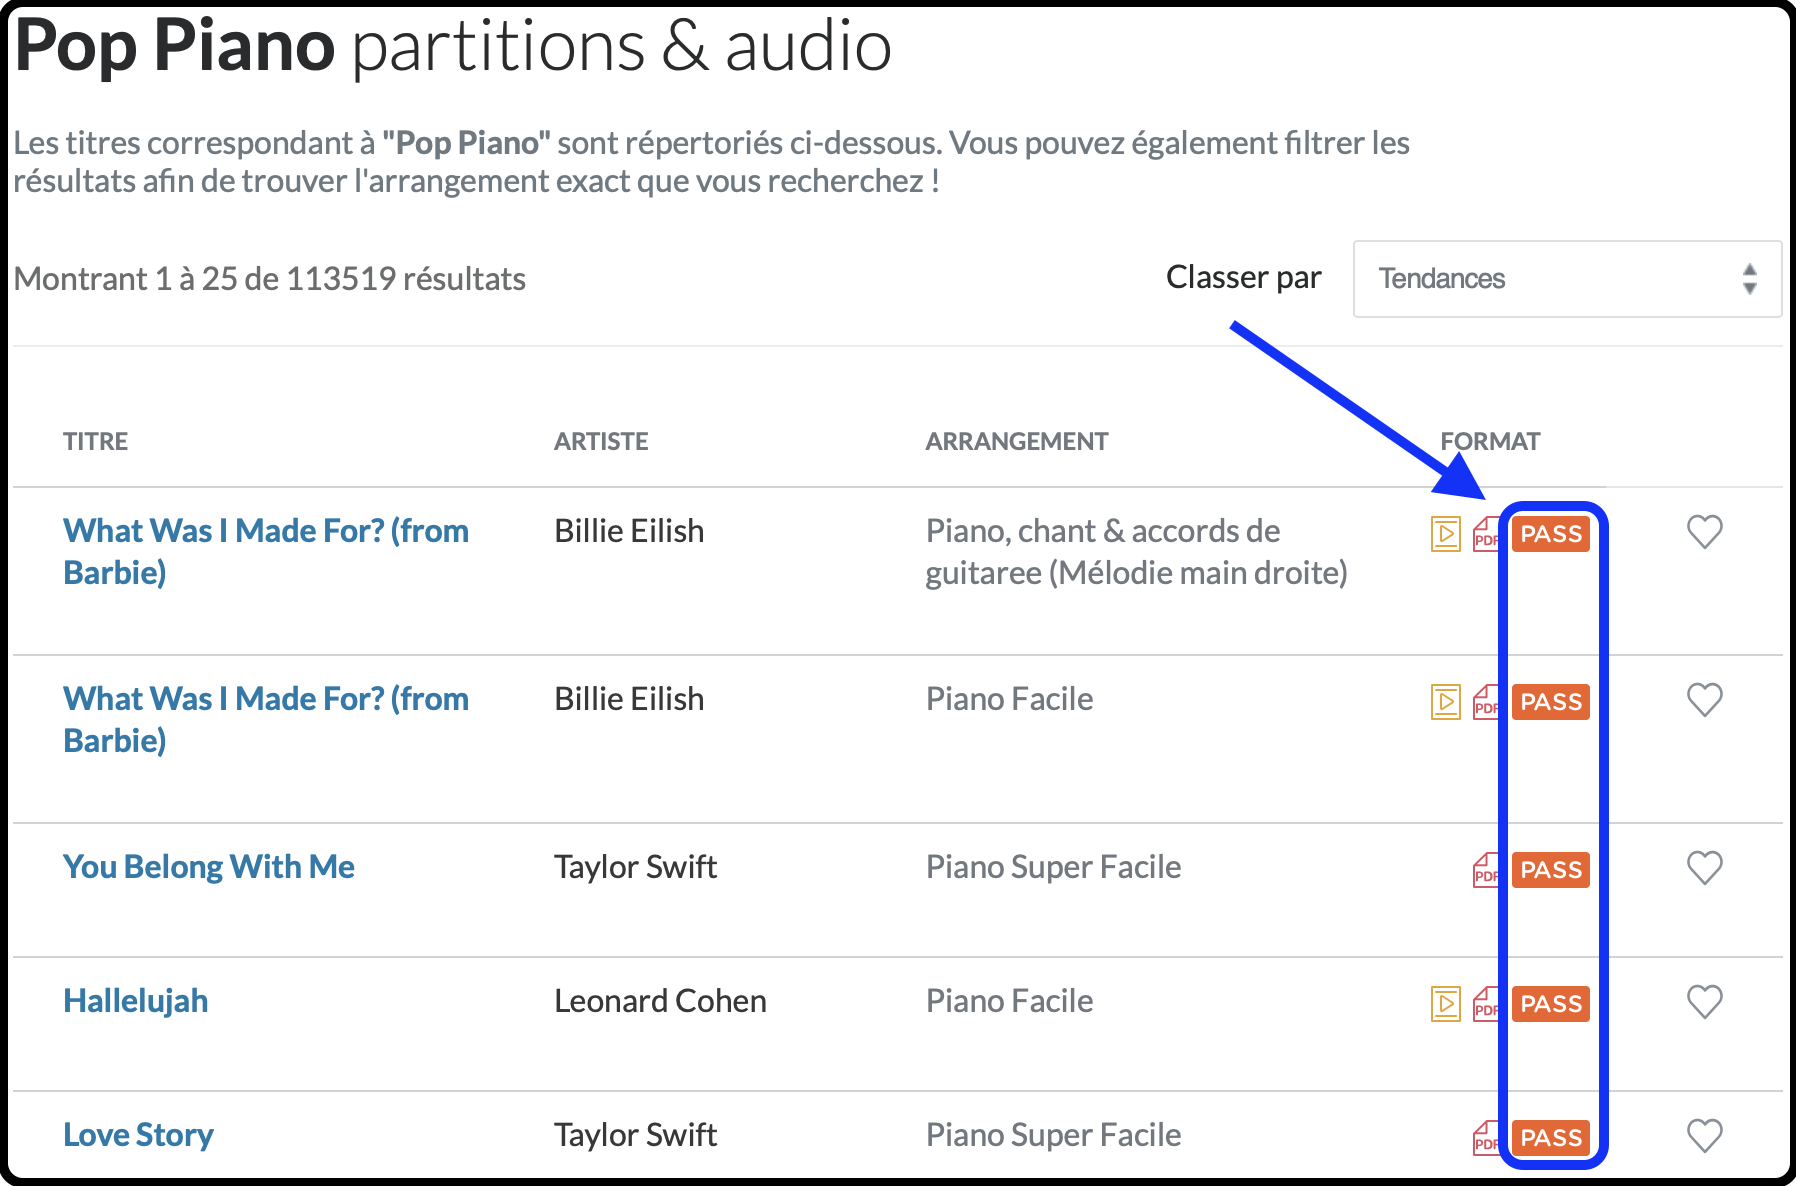Viewport: 1796px width, 1186px height.
Task: Click the PASS badge on the Love Story row
Action: [x=1551, y=1137]
